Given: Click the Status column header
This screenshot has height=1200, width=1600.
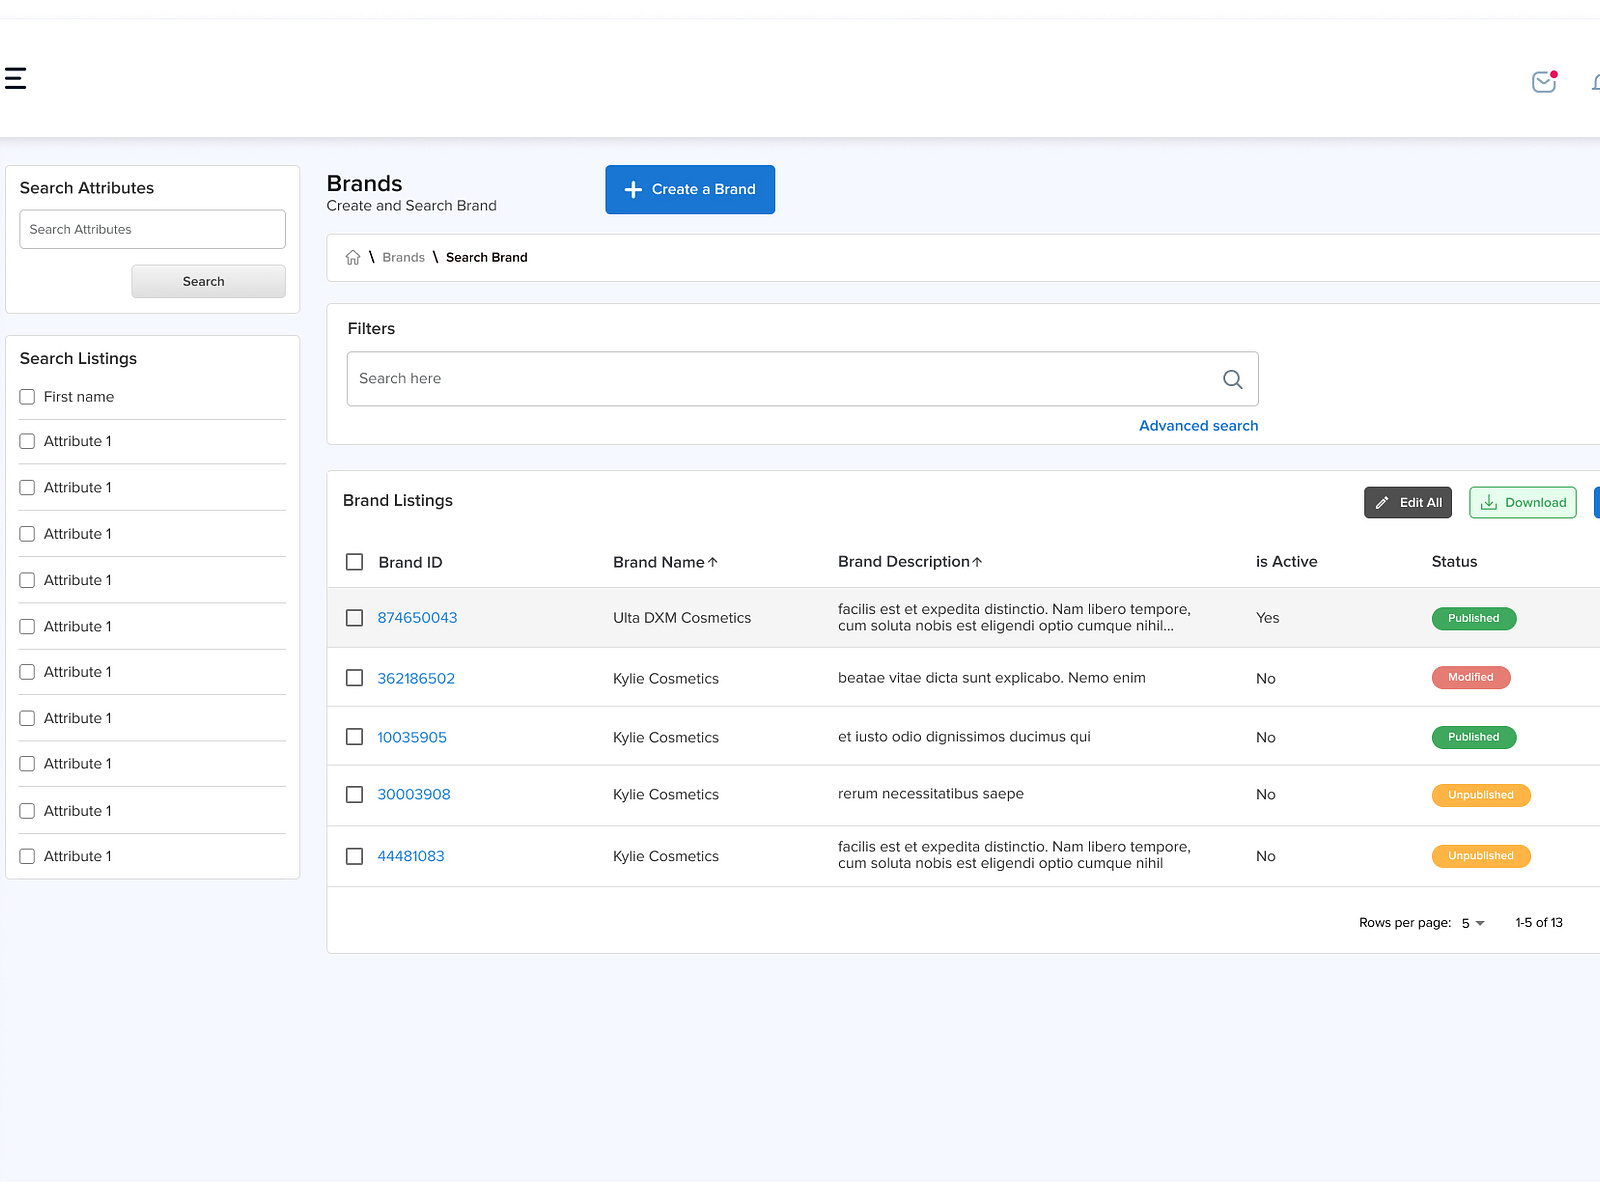Looking at the screenshot, I should (x=1454, y=562).
